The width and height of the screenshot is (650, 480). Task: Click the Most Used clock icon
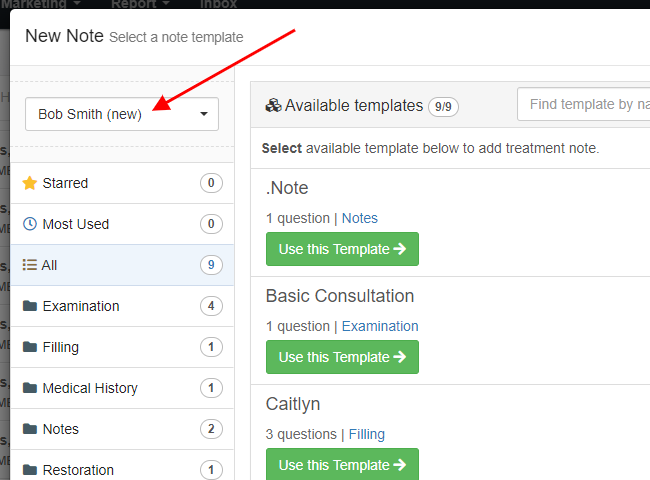point(30,224)
